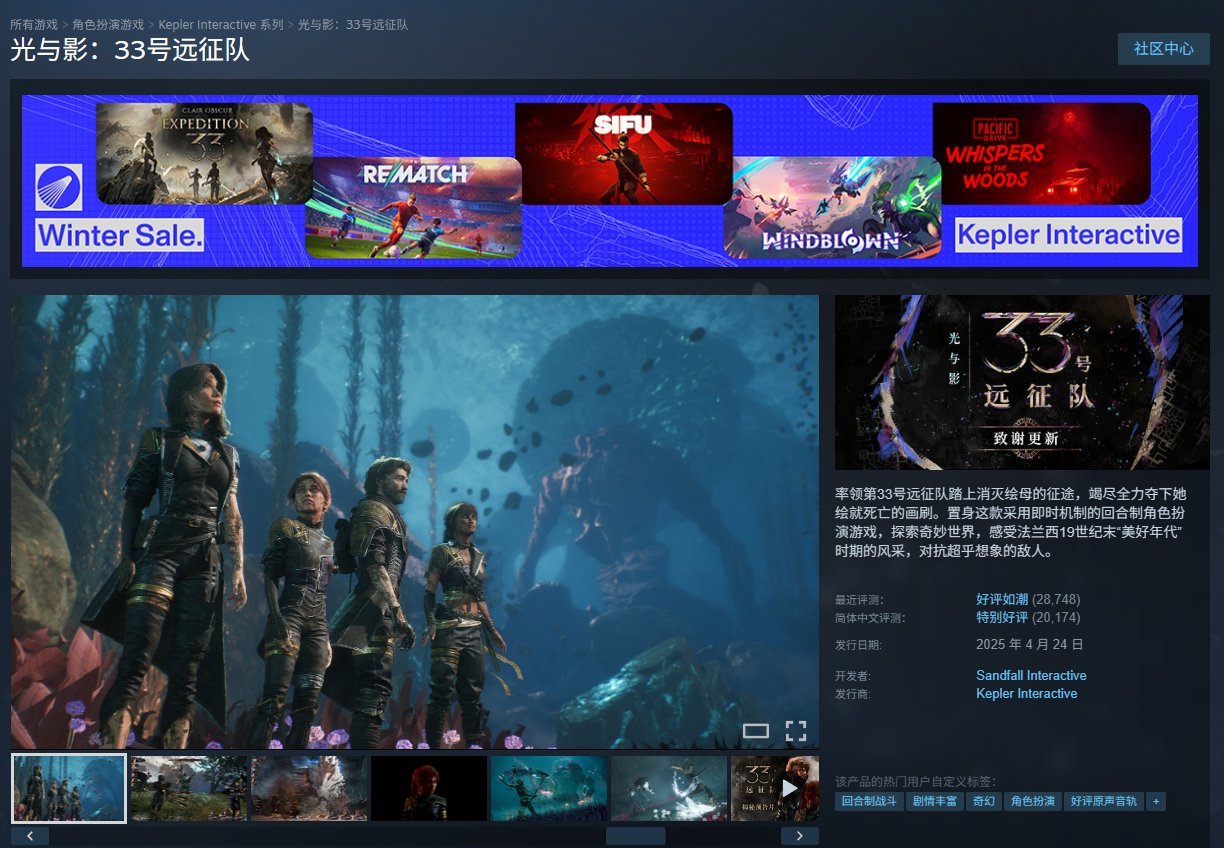Click the main screenshot display
This screenshot has width=1224, height=848.
[x=415, y=522]
